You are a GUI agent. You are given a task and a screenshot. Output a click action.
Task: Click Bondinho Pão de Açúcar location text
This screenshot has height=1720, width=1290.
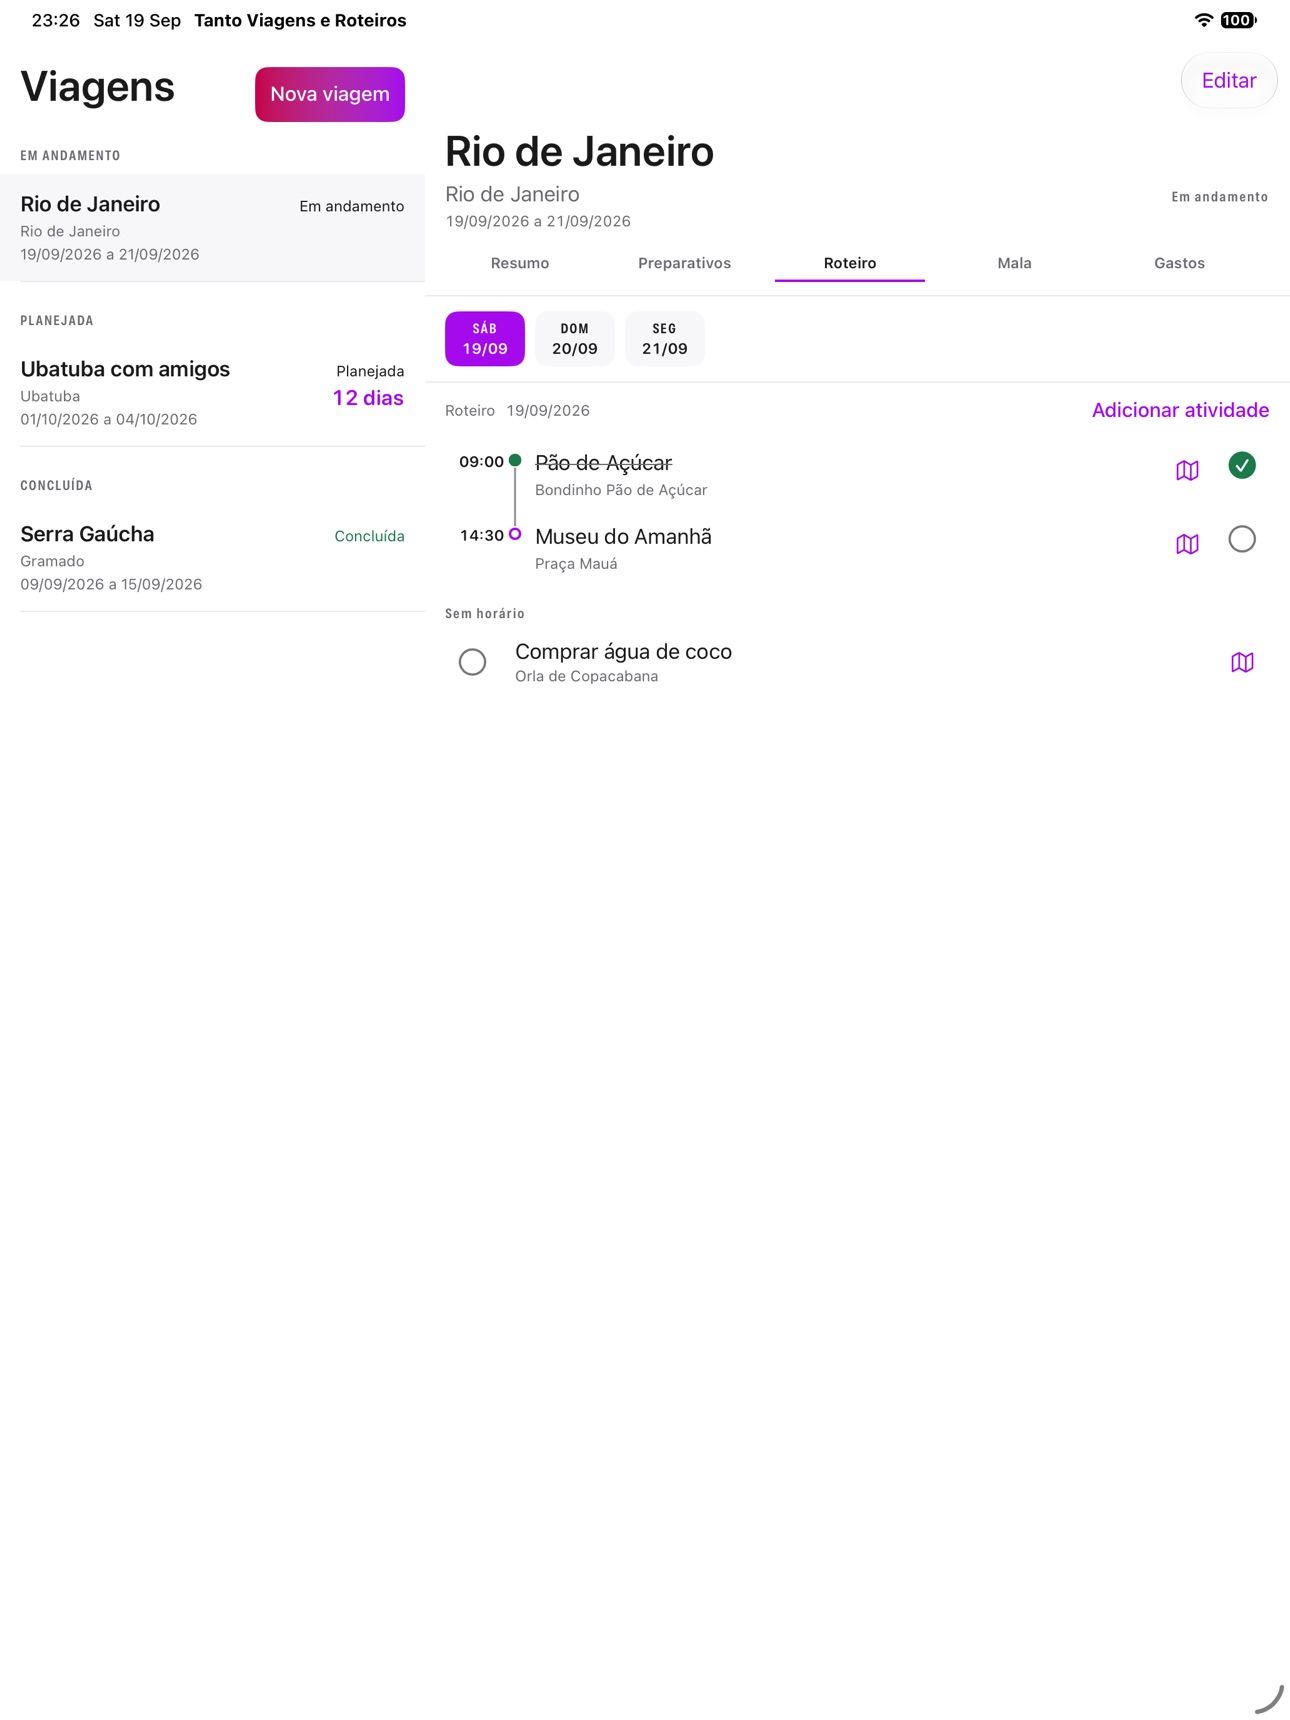pyautogui.click(x=621, y=490)
